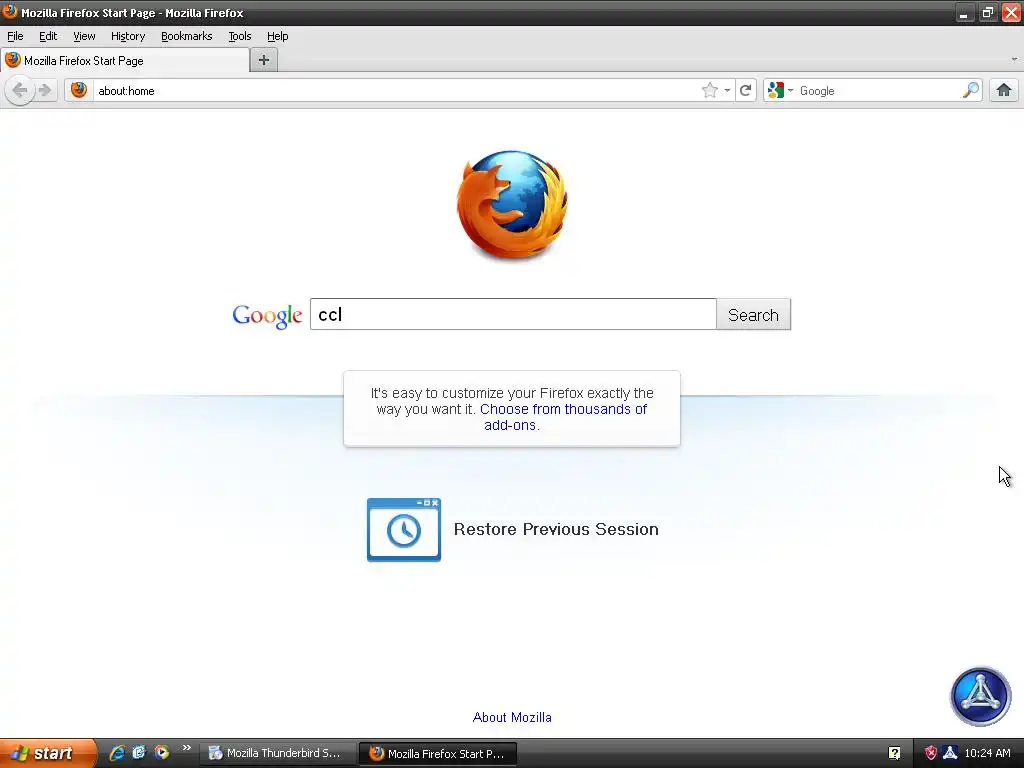
Task: Open the Tools menu
Action: coord(240,36)
